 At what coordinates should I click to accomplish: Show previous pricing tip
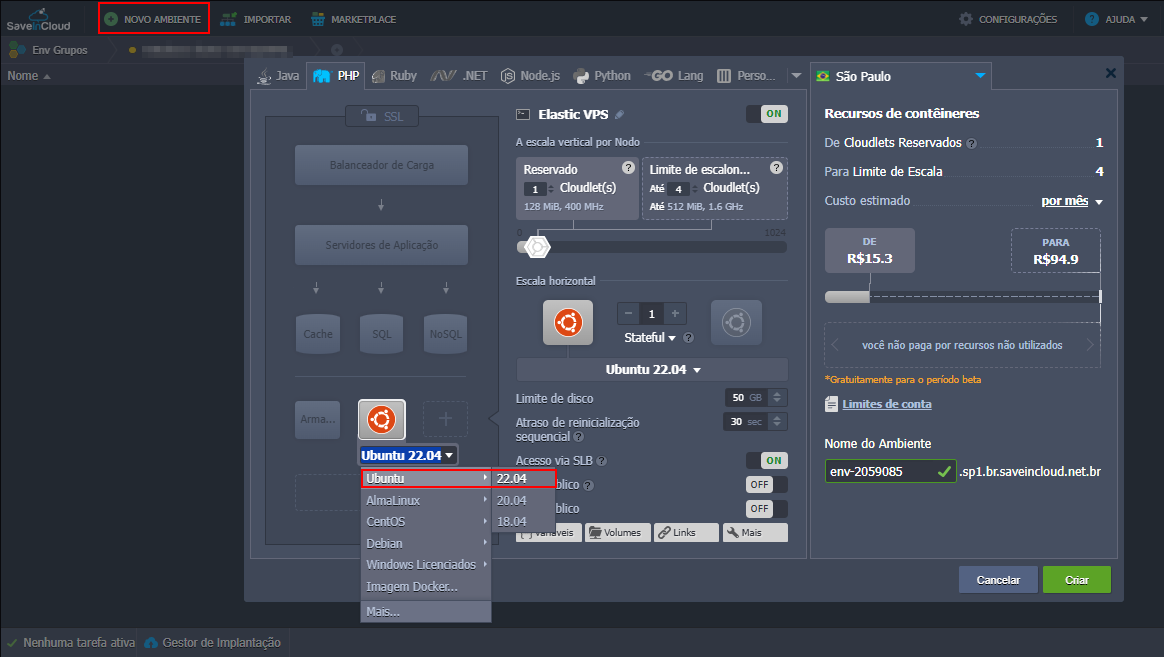(835, 344)
